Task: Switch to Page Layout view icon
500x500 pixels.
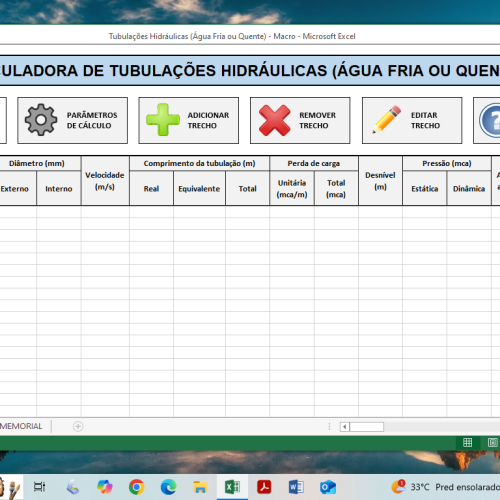Action: (492, 442)
